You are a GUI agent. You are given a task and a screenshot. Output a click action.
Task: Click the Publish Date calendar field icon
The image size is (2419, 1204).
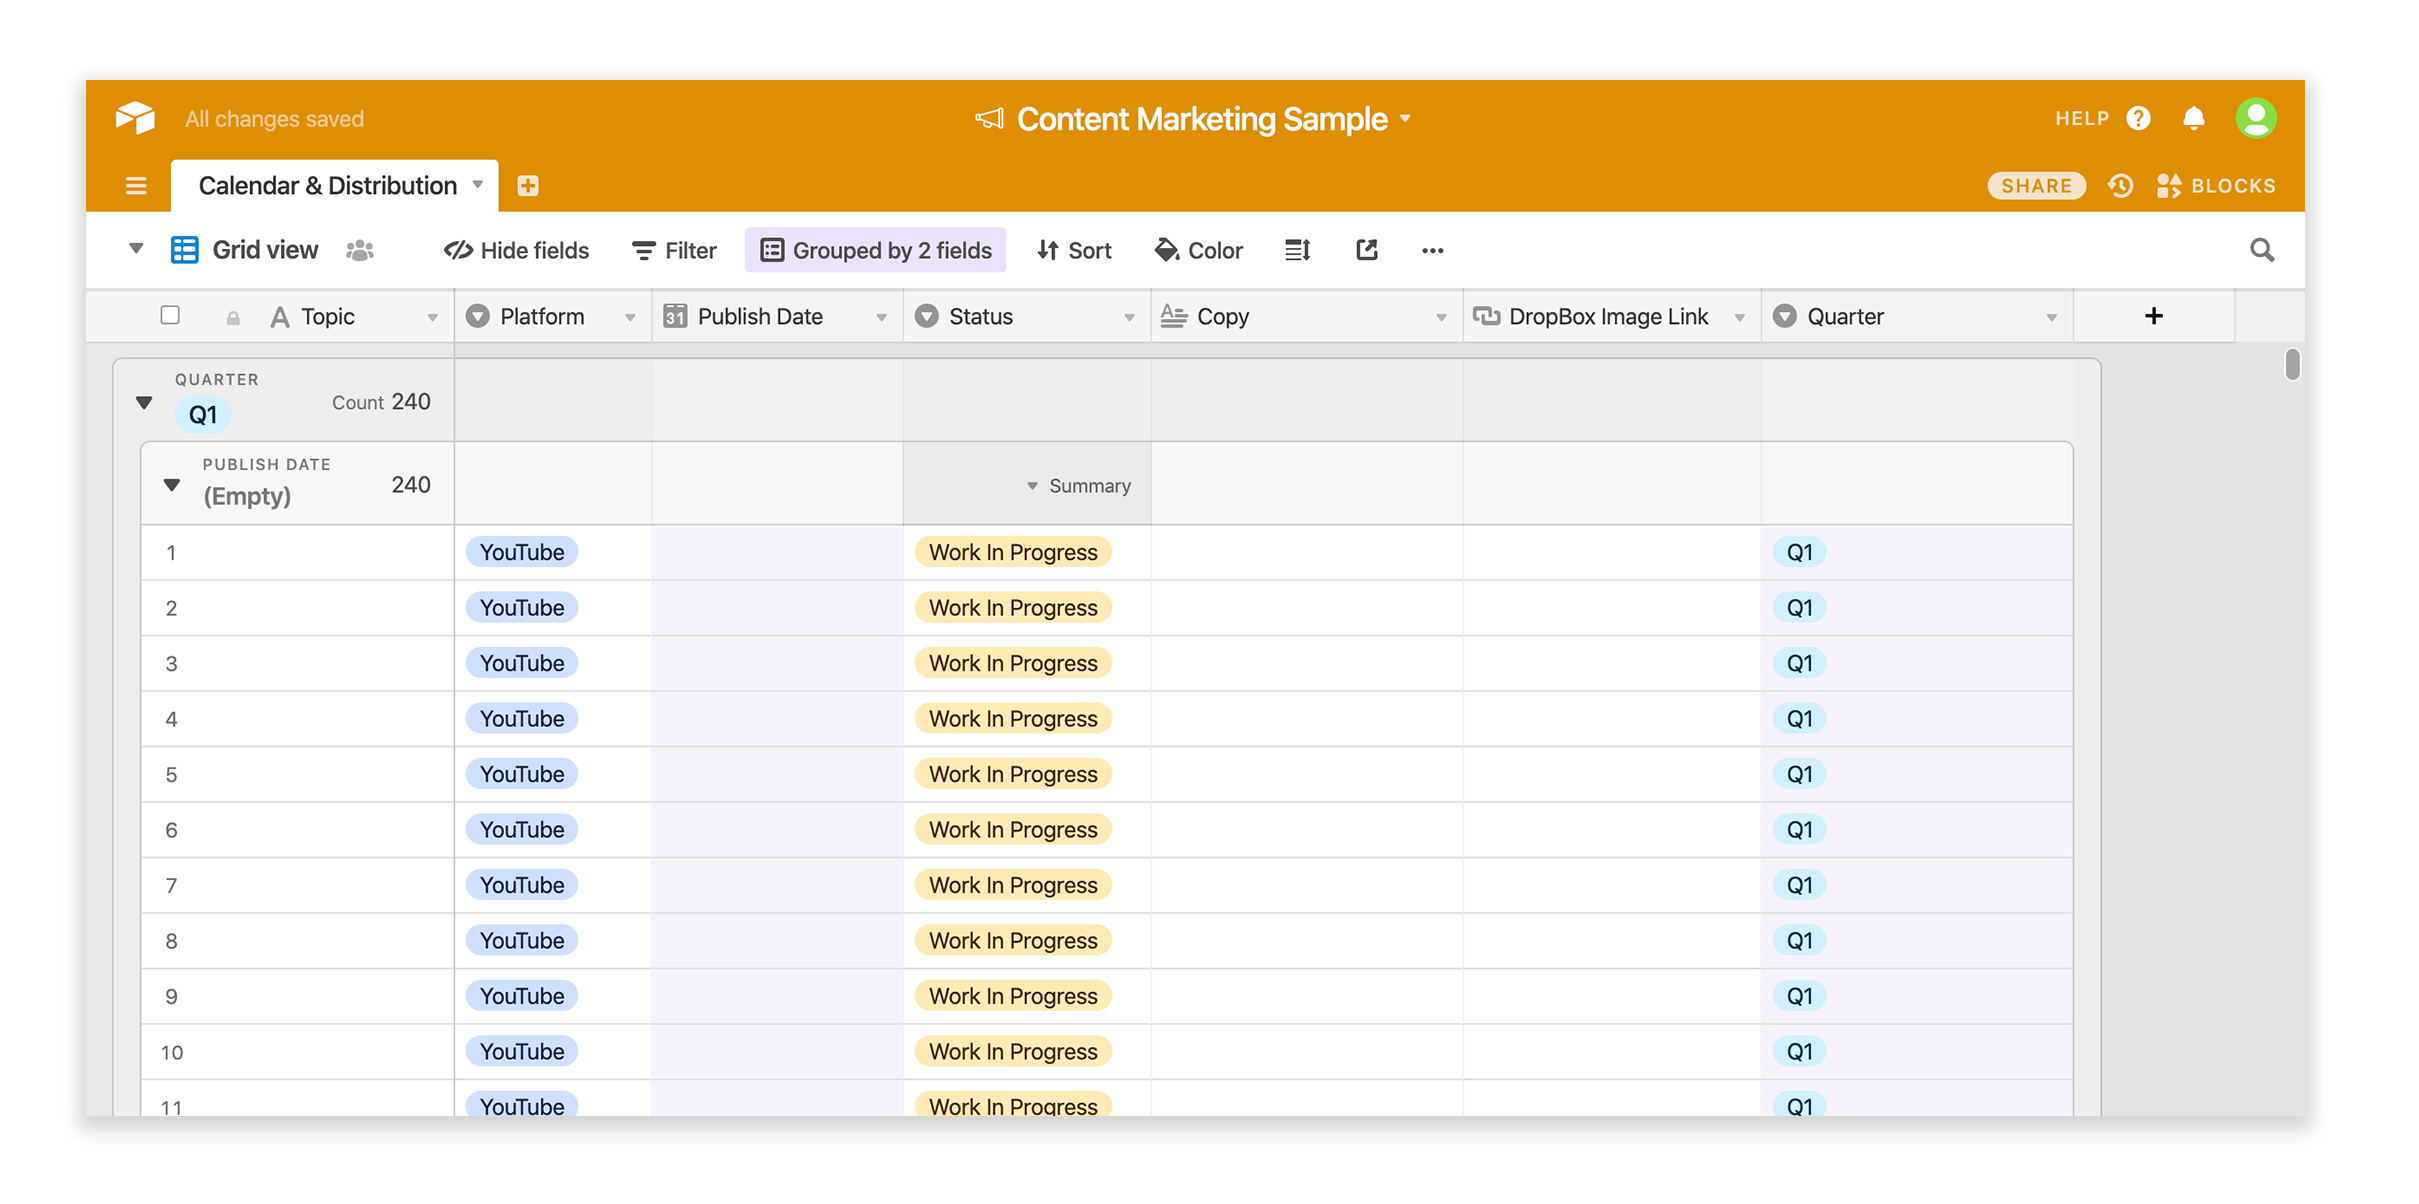[x=675, y=316]
